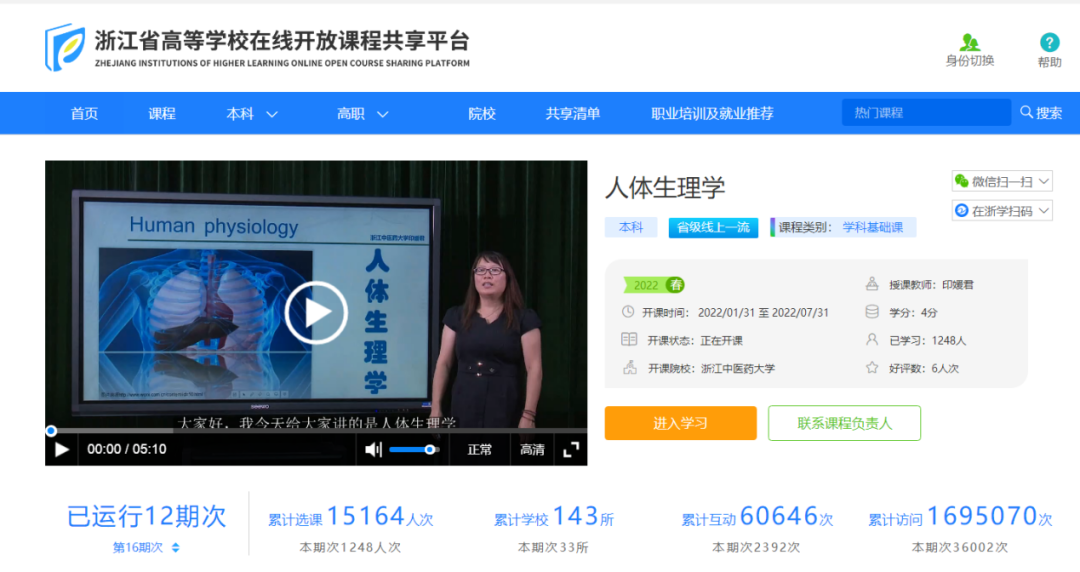Toggle 正常 playback speed setting

pos(479,450)
